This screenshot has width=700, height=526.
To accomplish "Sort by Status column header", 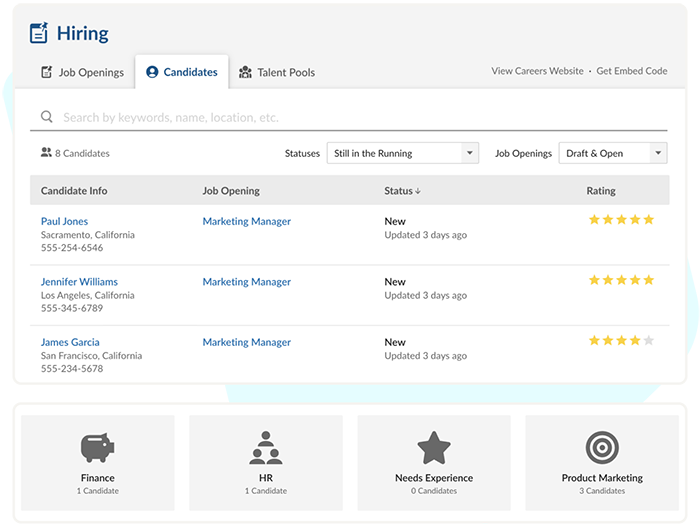I will tap(398, 191).
